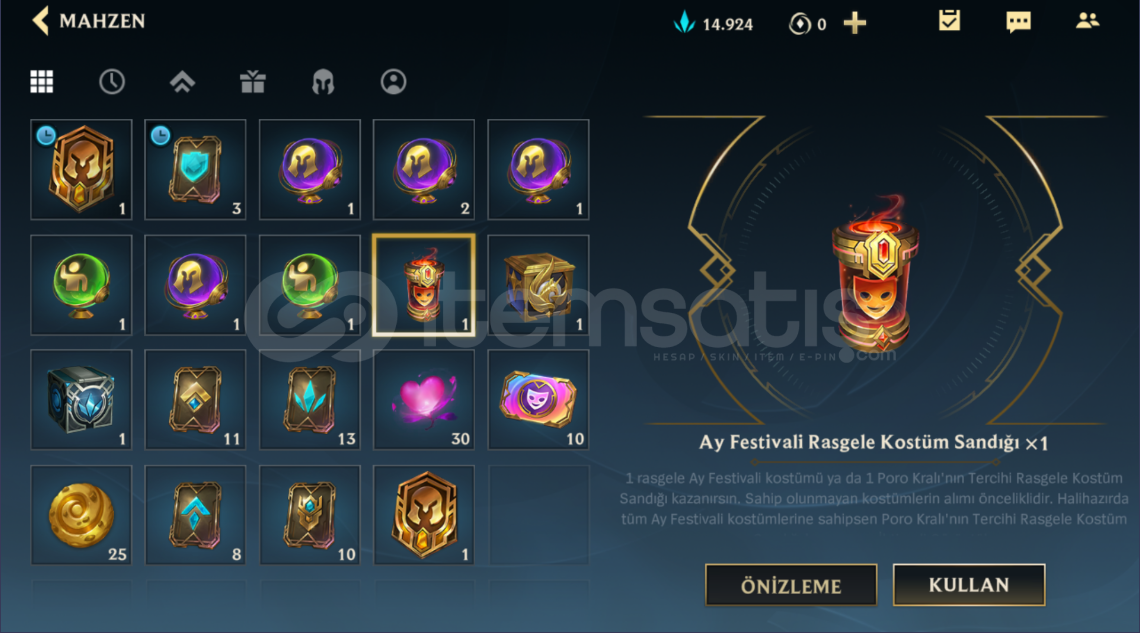The width and height of the screenshot is (1140, 633).
Task: Open the chat speech bubble icon
Action: click(1018, 22)
